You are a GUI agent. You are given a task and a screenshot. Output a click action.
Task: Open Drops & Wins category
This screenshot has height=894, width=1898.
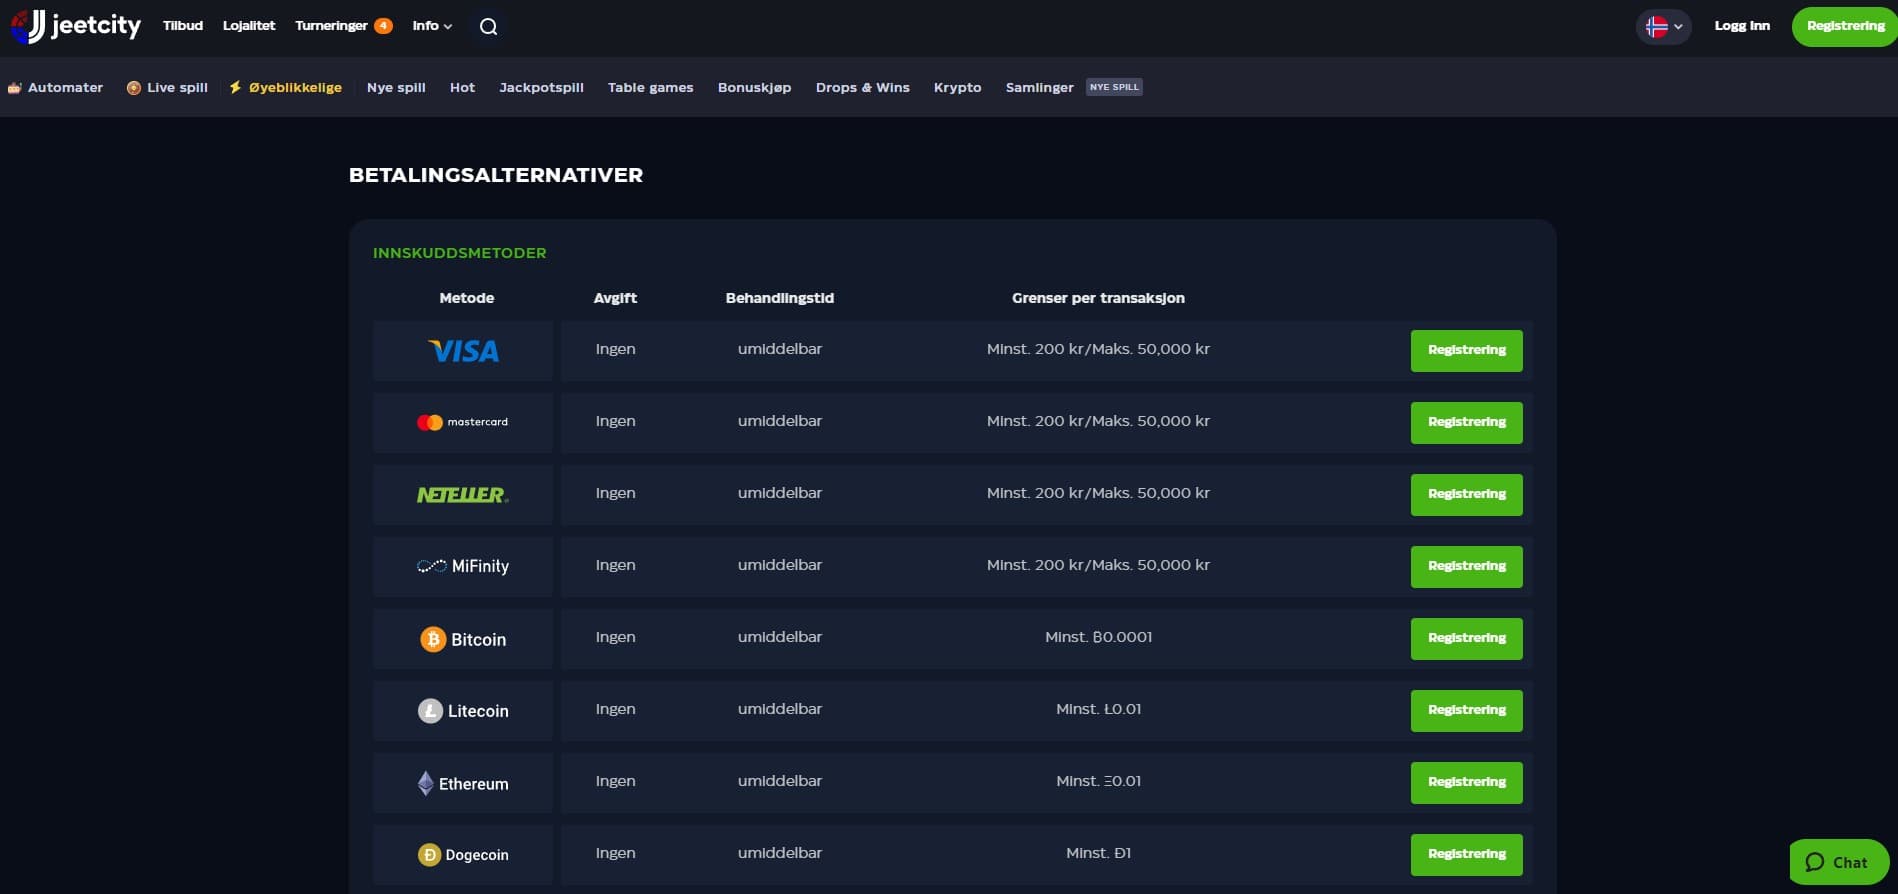[862, 87]
